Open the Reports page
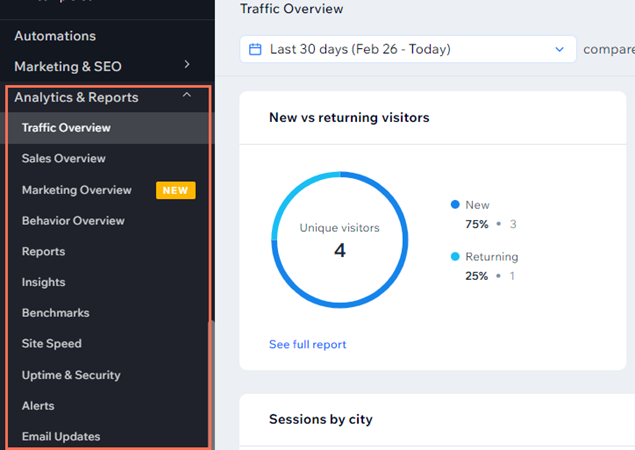The width and height of the screenshot is (635, 450). coord(43,252)
